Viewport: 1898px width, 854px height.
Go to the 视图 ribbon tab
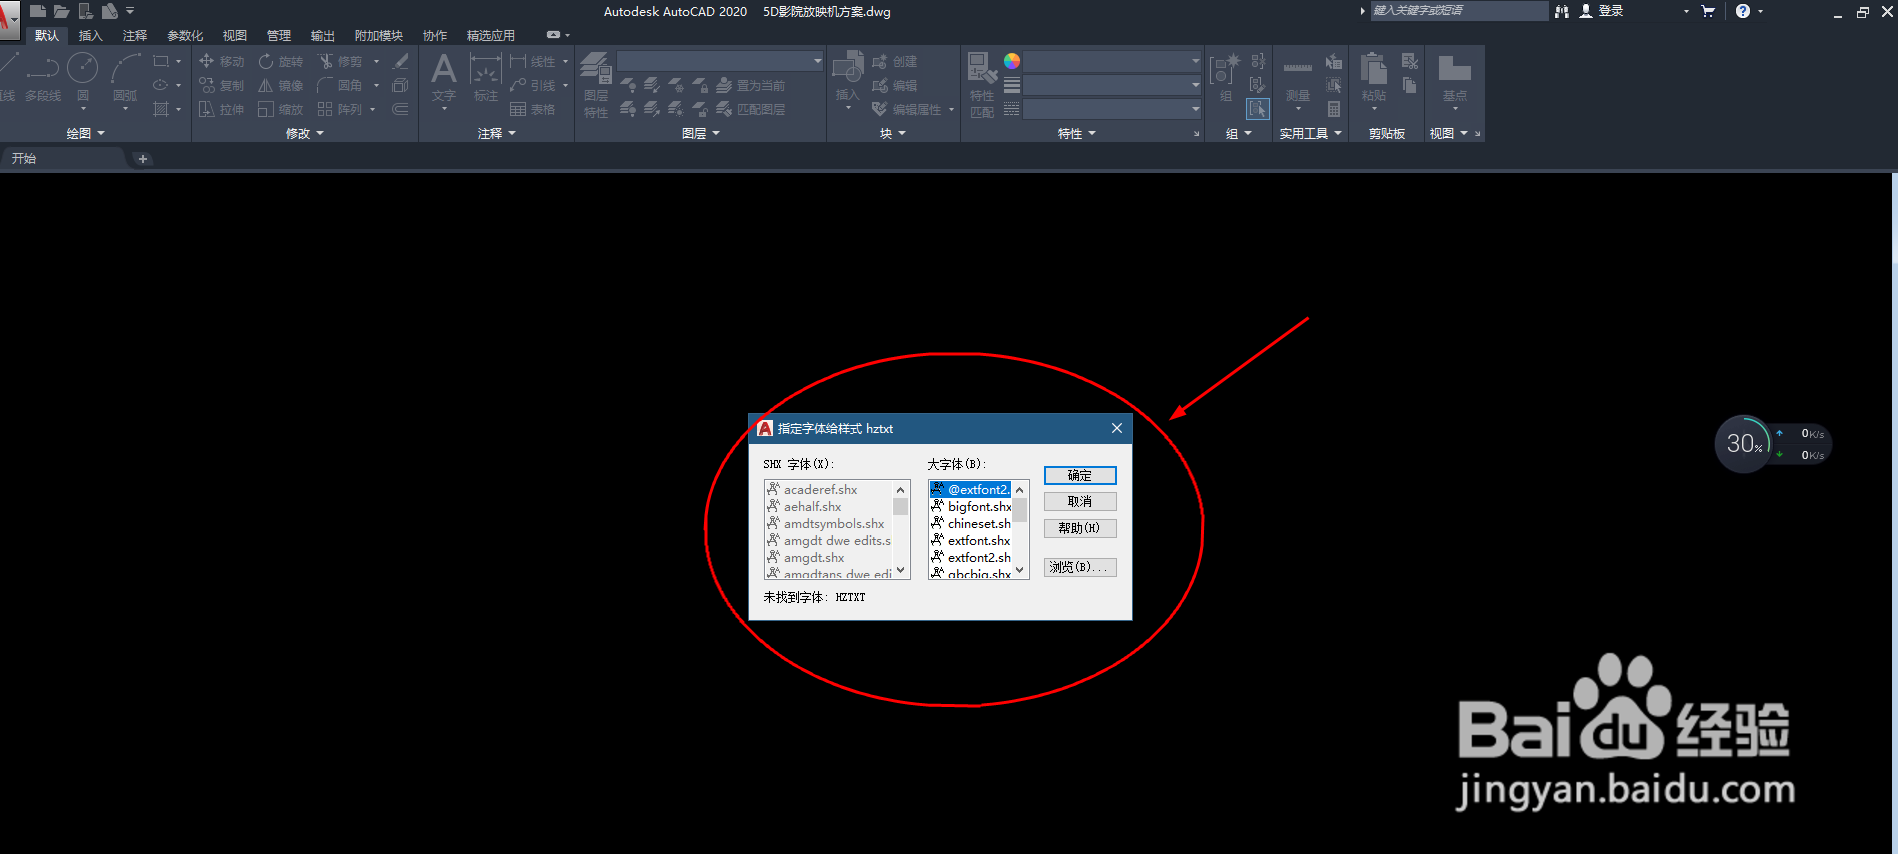[235, 35]
